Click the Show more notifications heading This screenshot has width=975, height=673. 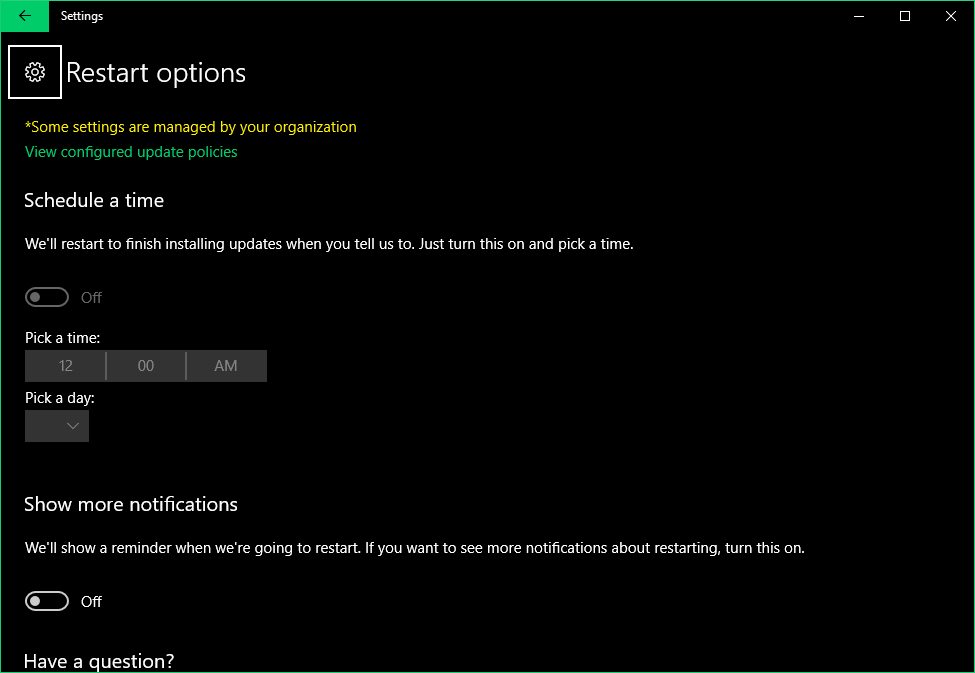point(130,504)
